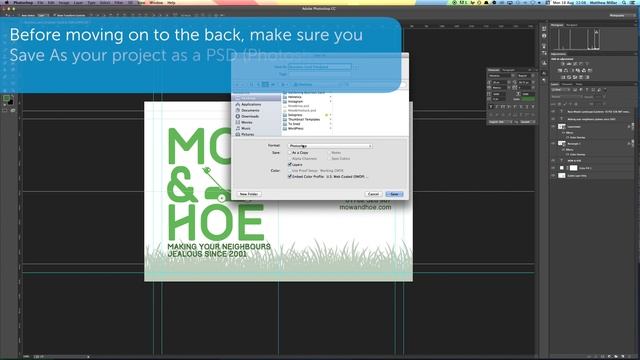
Task: Open the Layers filter kind dropdown
Action: click(561, 90)
